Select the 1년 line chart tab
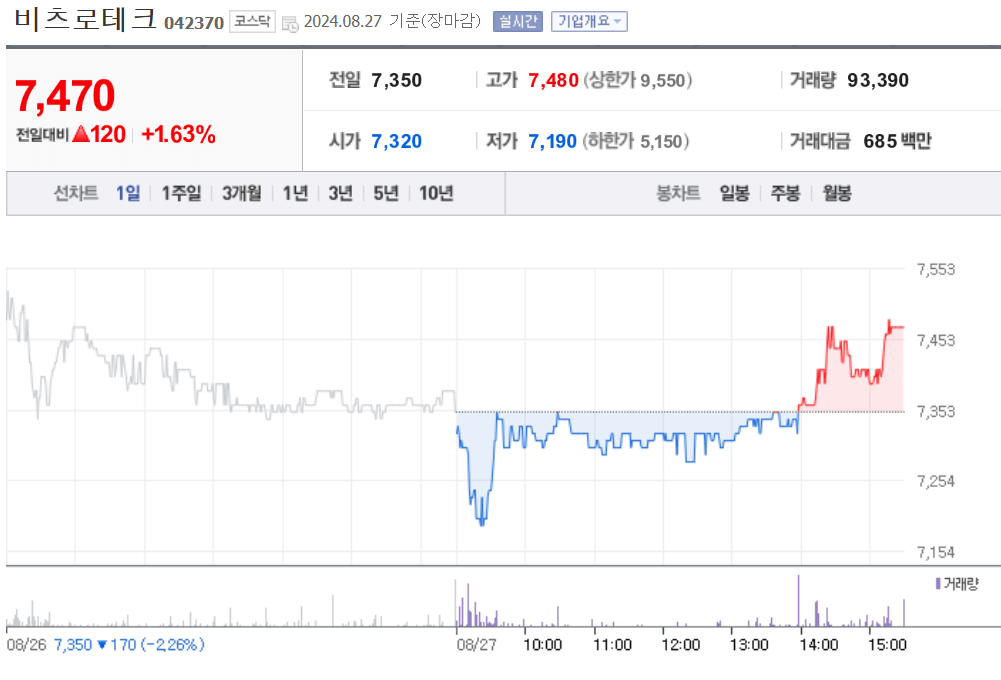The width and height of the screenshot is (1001, 680). pos(296,193)
